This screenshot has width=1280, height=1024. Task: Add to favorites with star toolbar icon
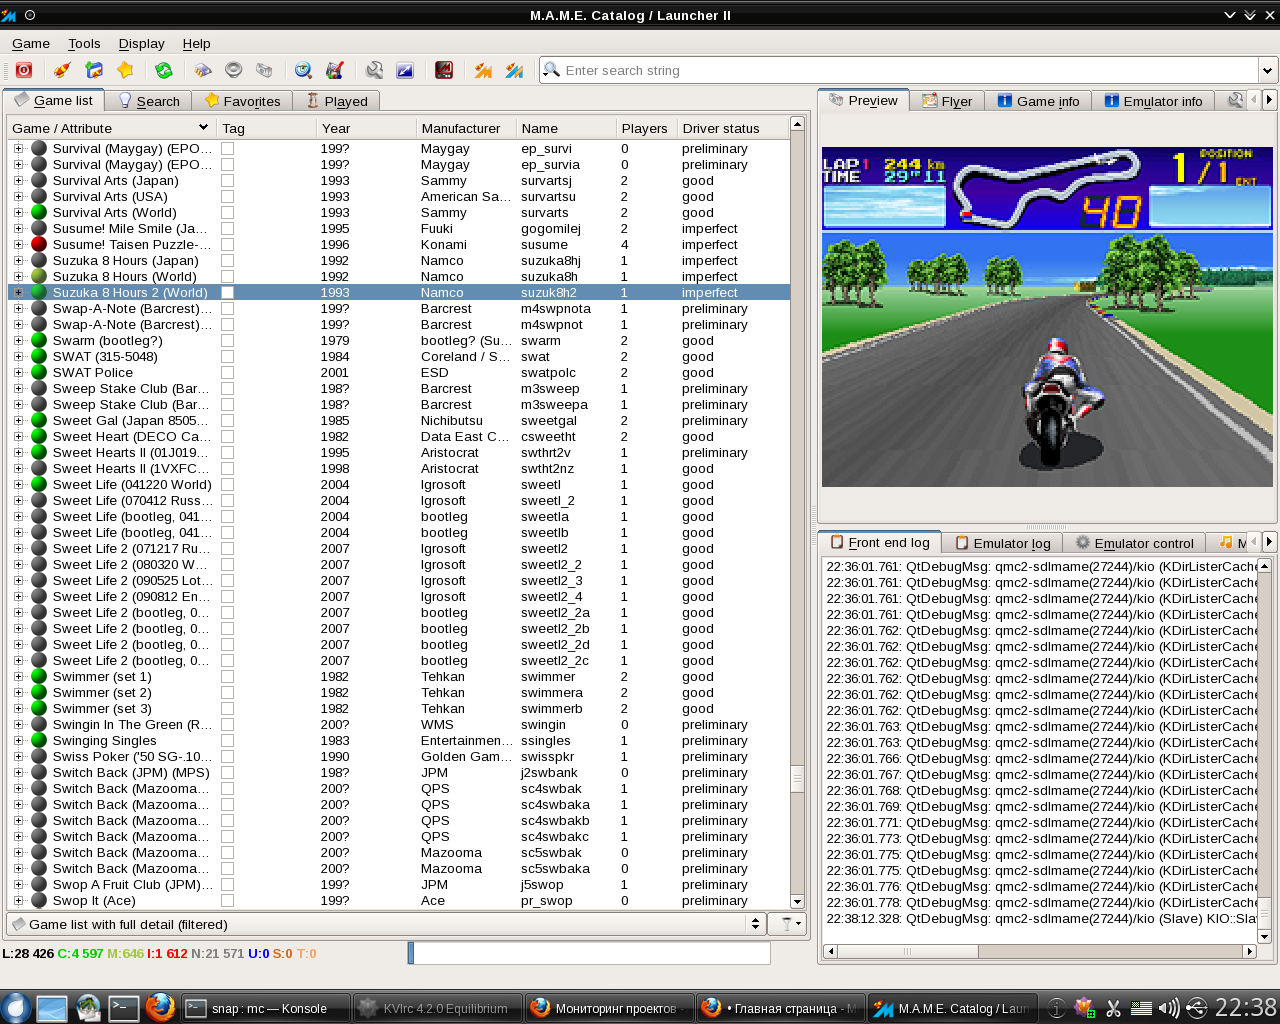(125, 70)
